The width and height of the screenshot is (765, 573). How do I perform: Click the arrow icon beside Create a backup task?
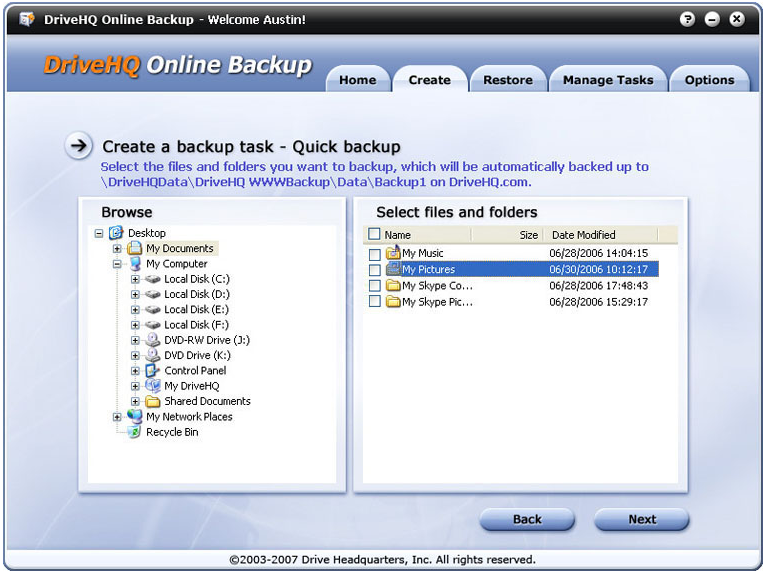[x=79, y=145]
